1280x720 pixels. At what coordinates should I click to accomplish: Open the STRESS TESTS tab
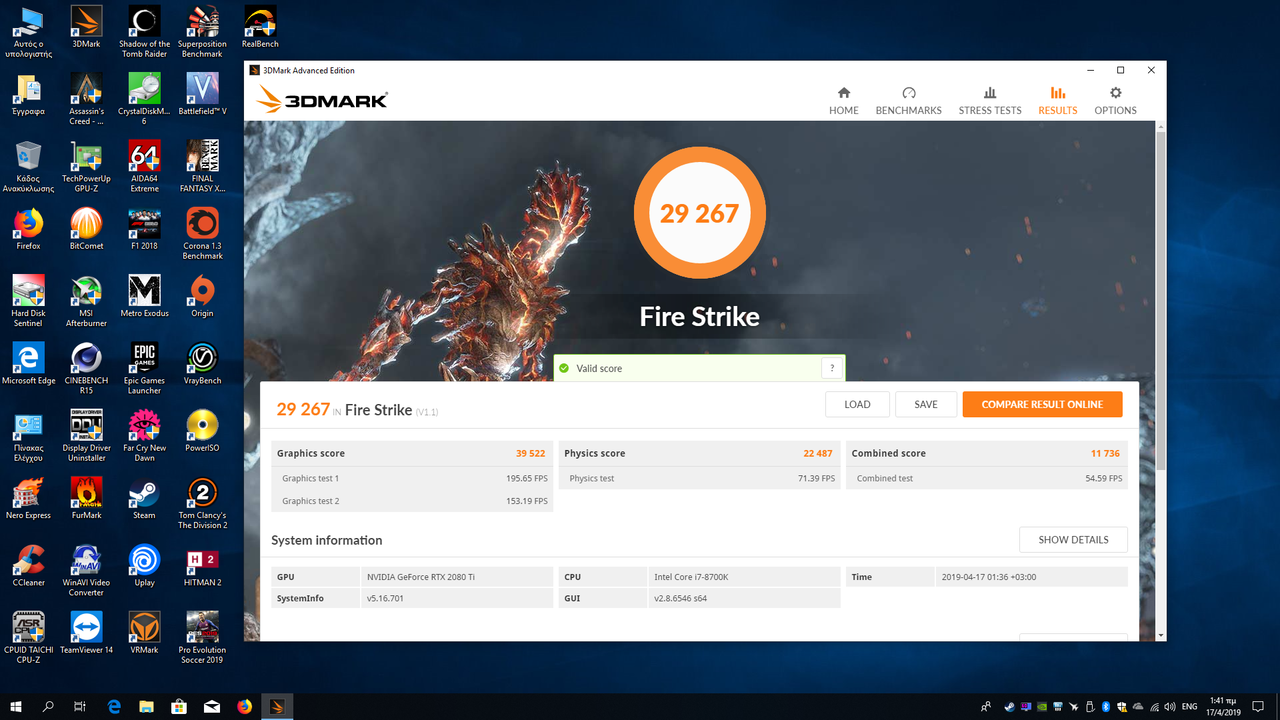[x=990, y=100]
